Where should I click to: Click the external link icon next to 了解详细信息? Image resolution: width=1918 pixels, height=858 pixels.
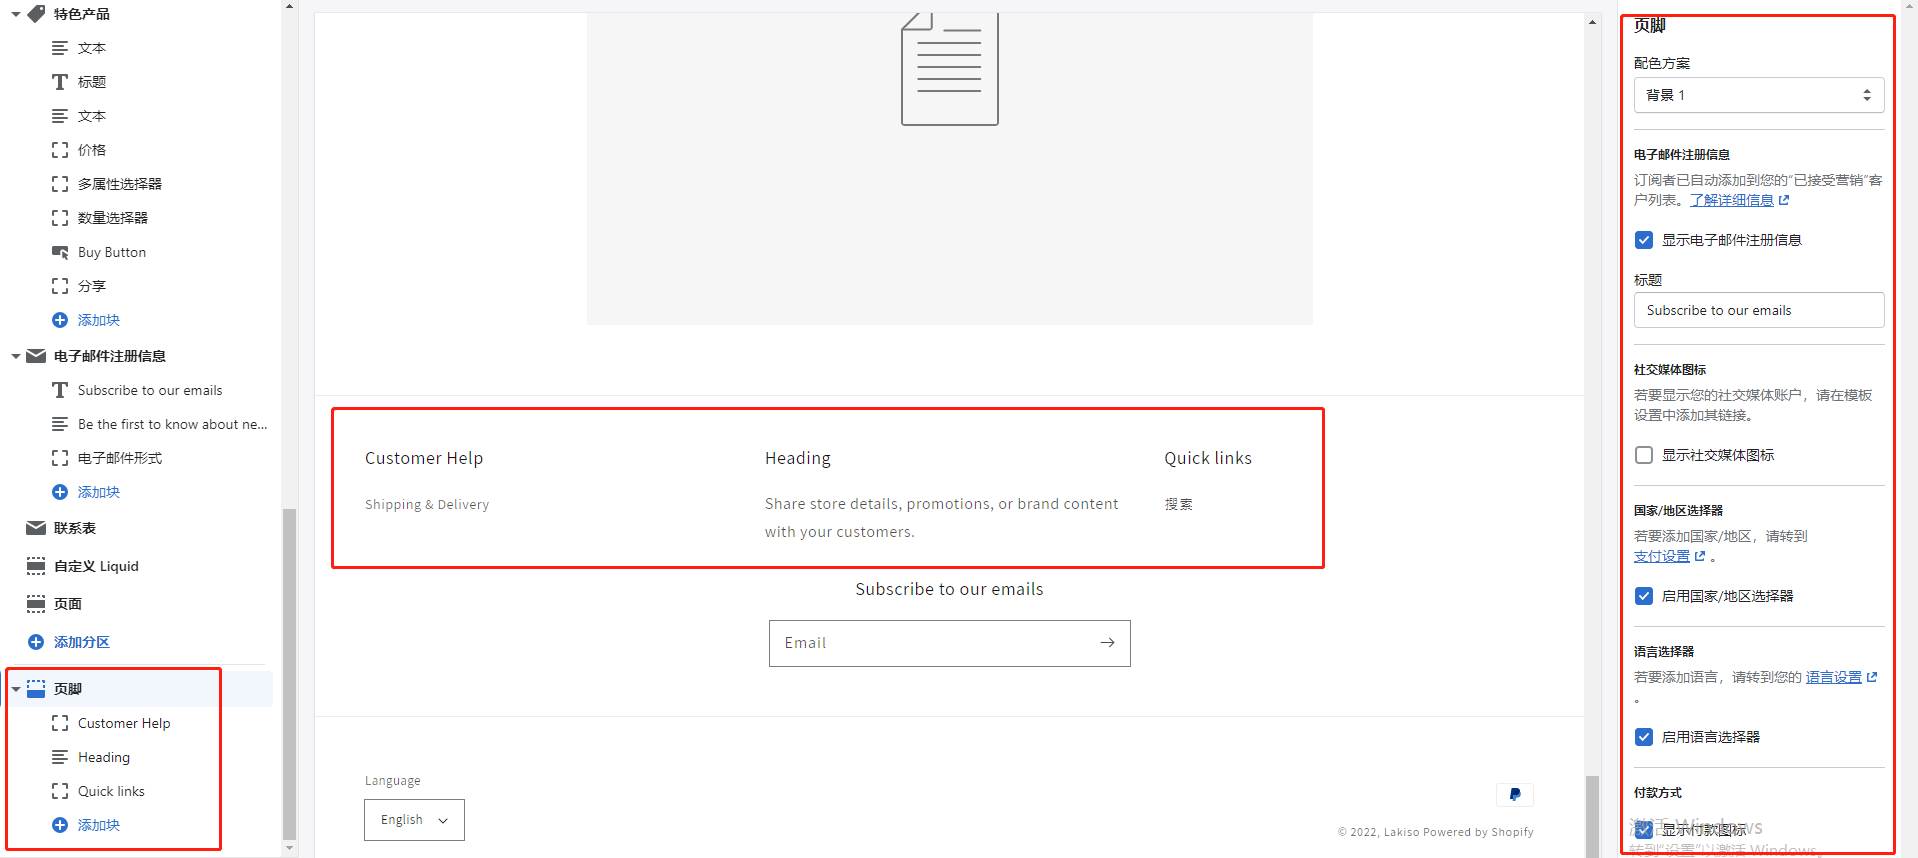click(x=1784, y=200)
